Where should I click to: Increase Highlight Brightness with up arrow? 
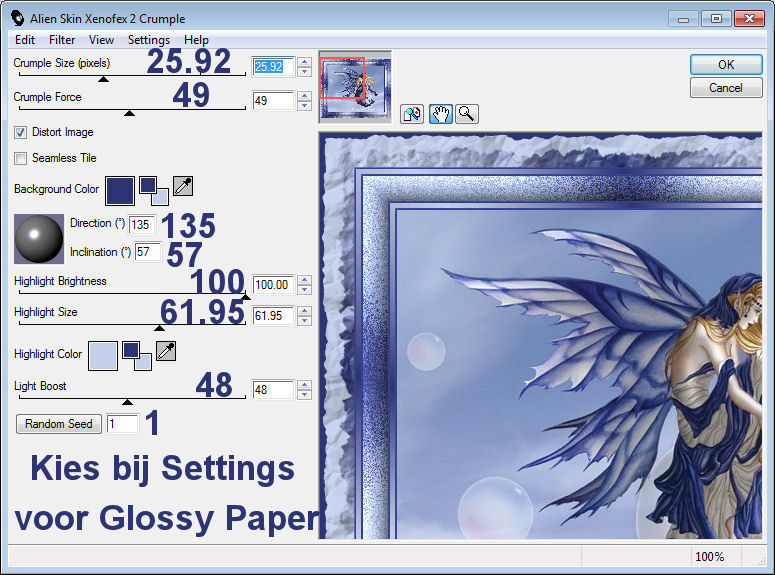click(x=304, y=280)
